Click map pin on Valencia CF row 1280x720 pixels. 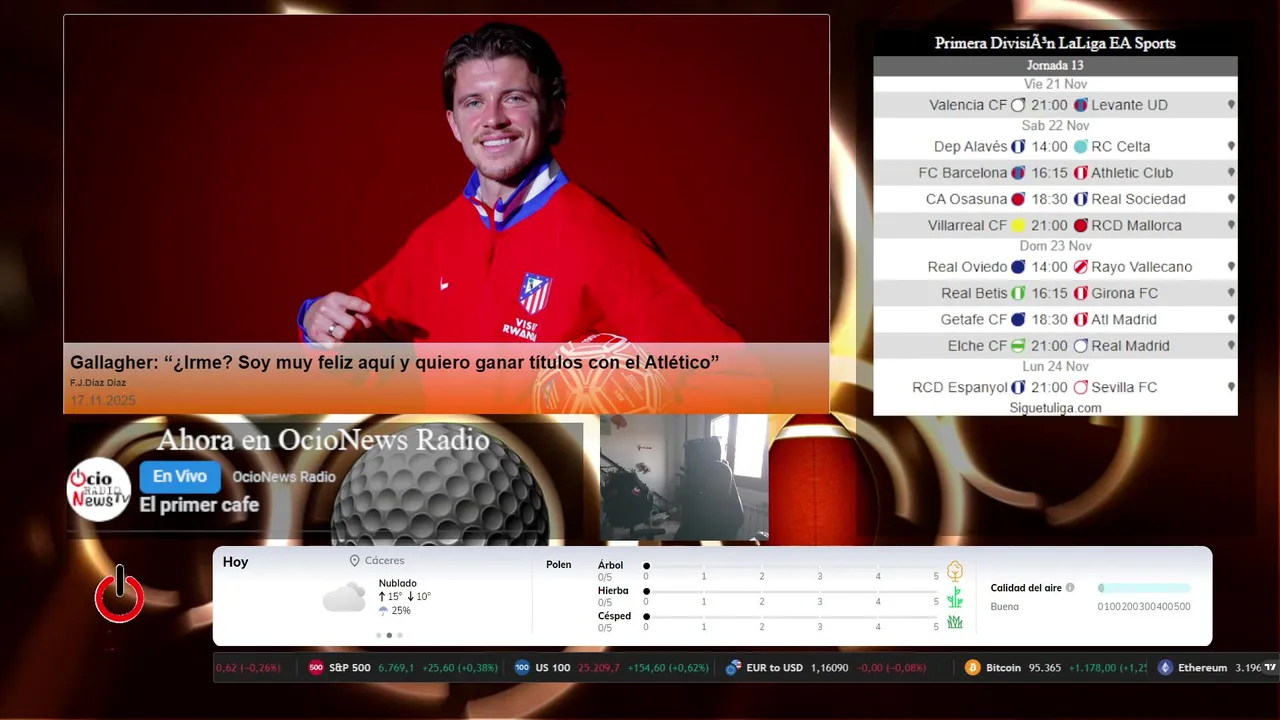(x=1231, y=105)
